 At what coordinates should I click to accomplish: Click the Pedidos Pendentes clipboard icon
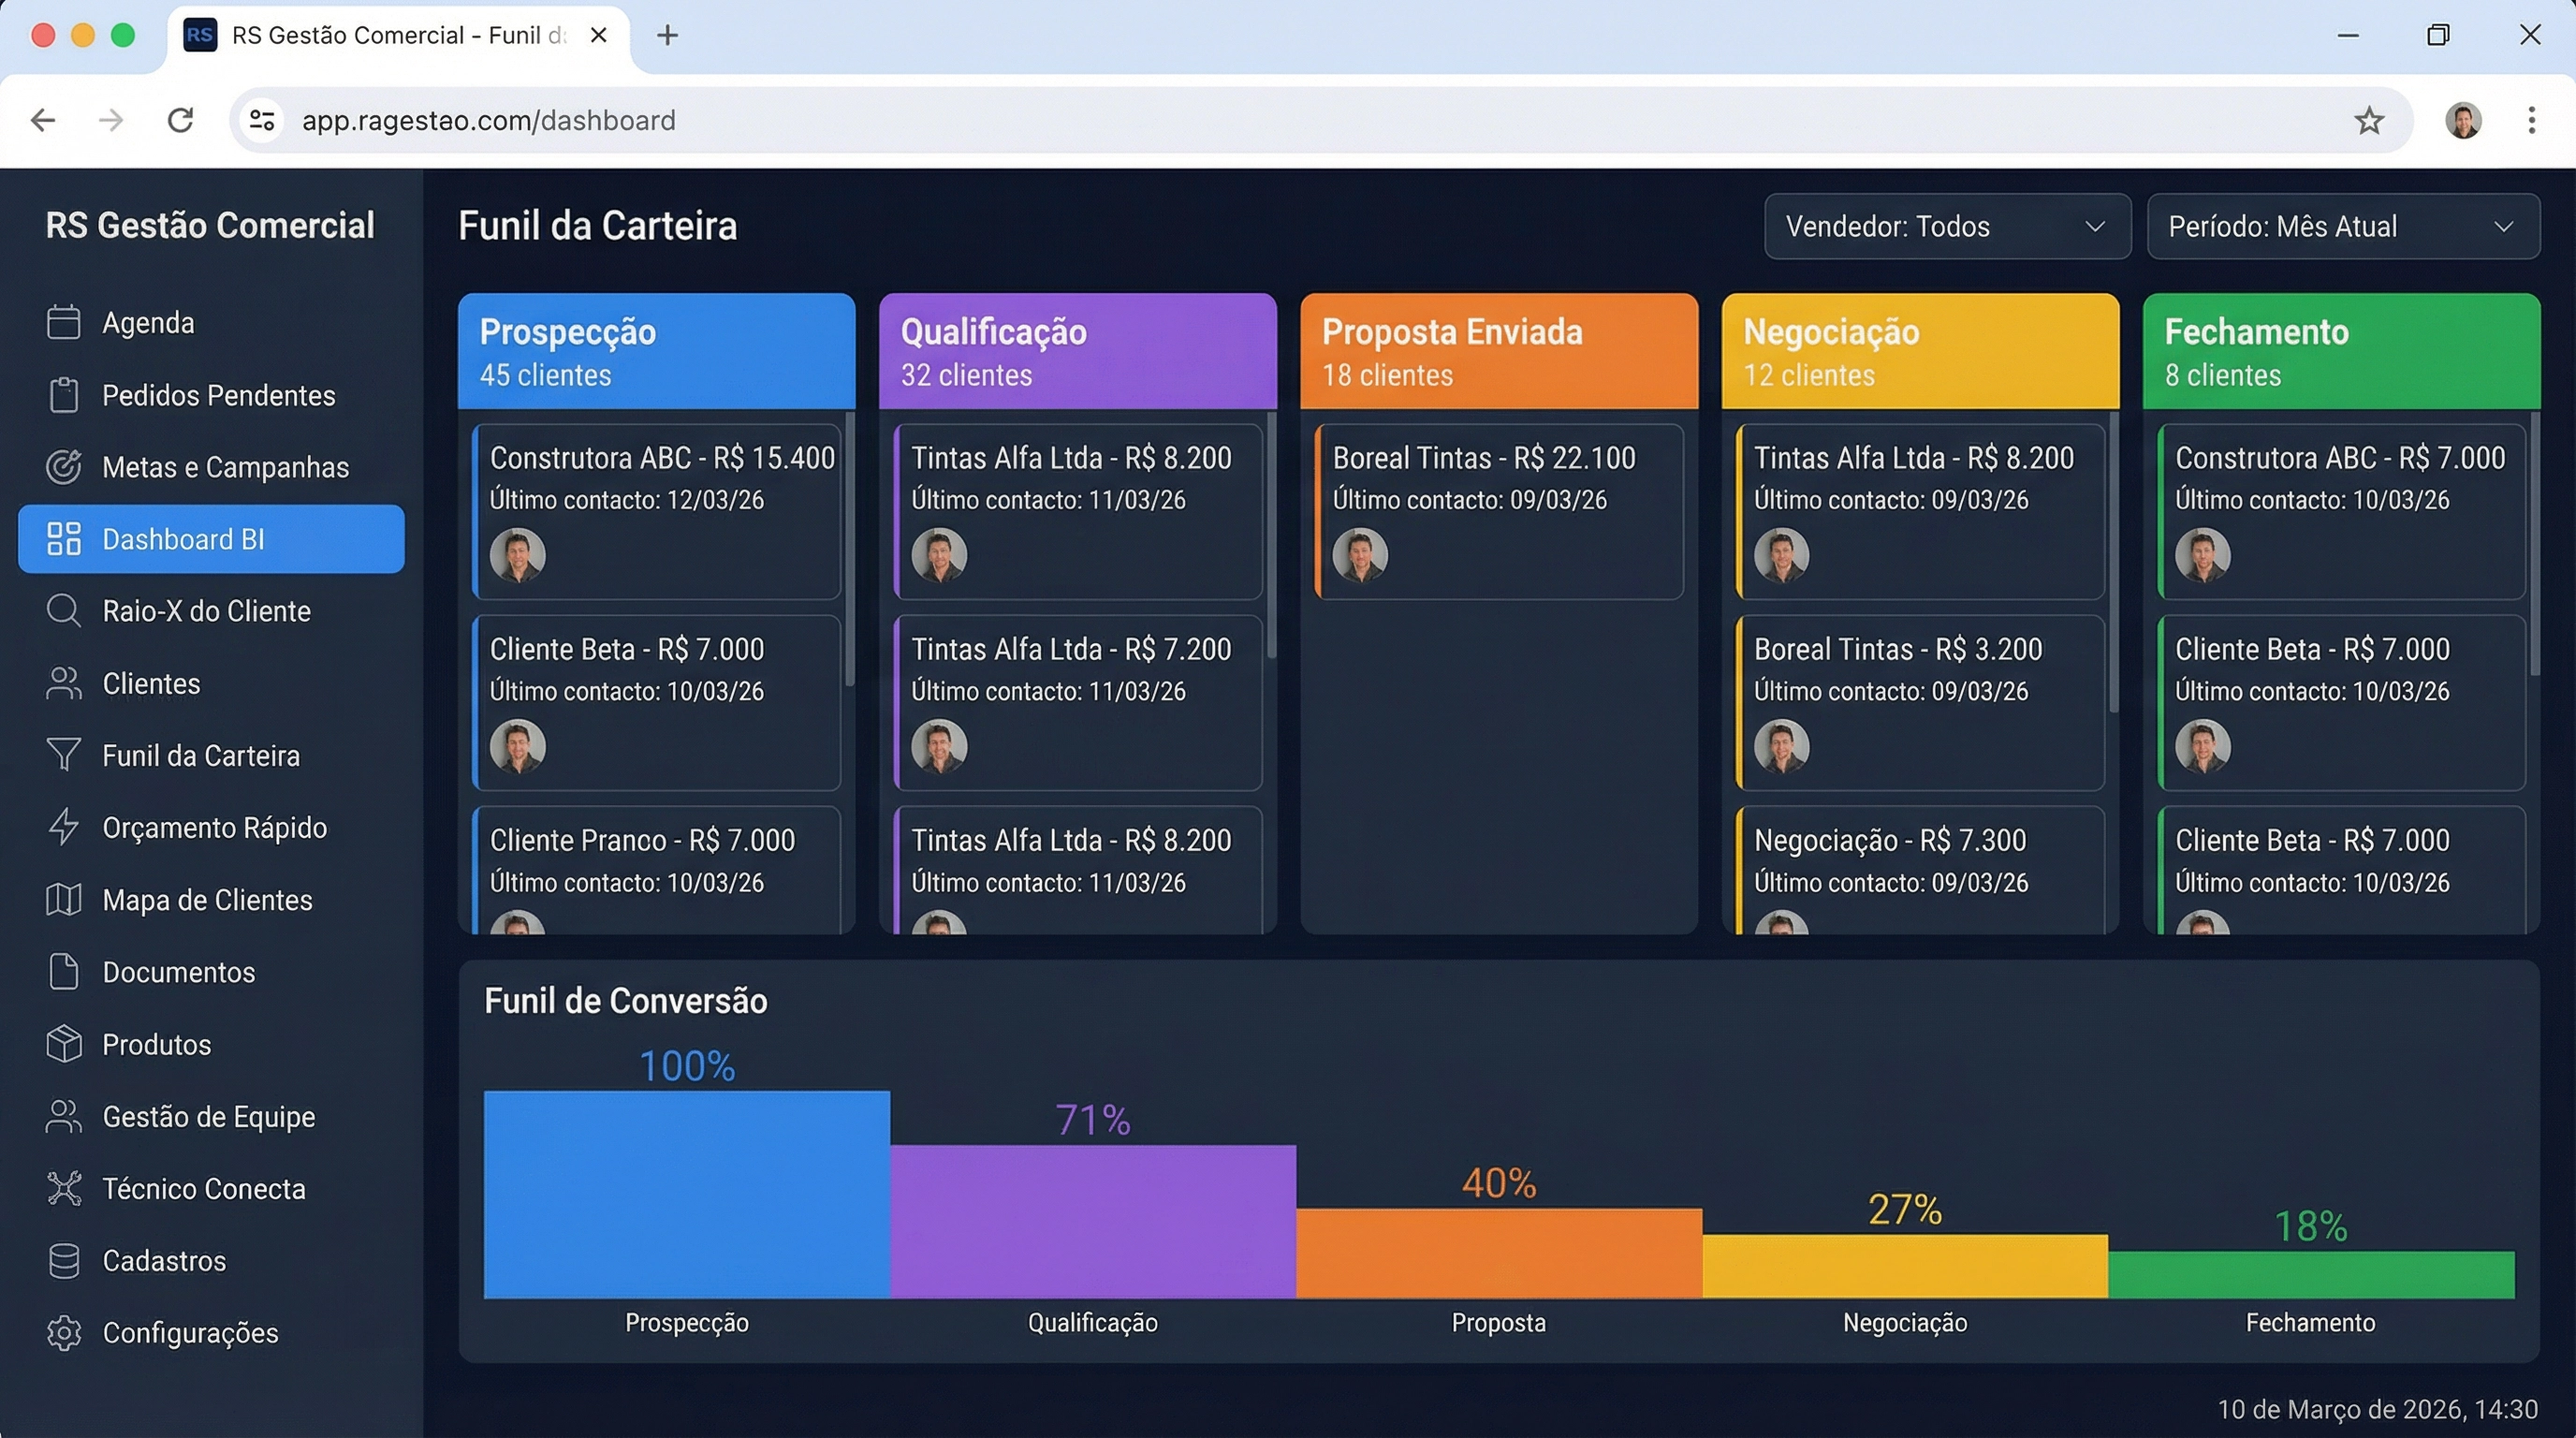coord(63,395)
